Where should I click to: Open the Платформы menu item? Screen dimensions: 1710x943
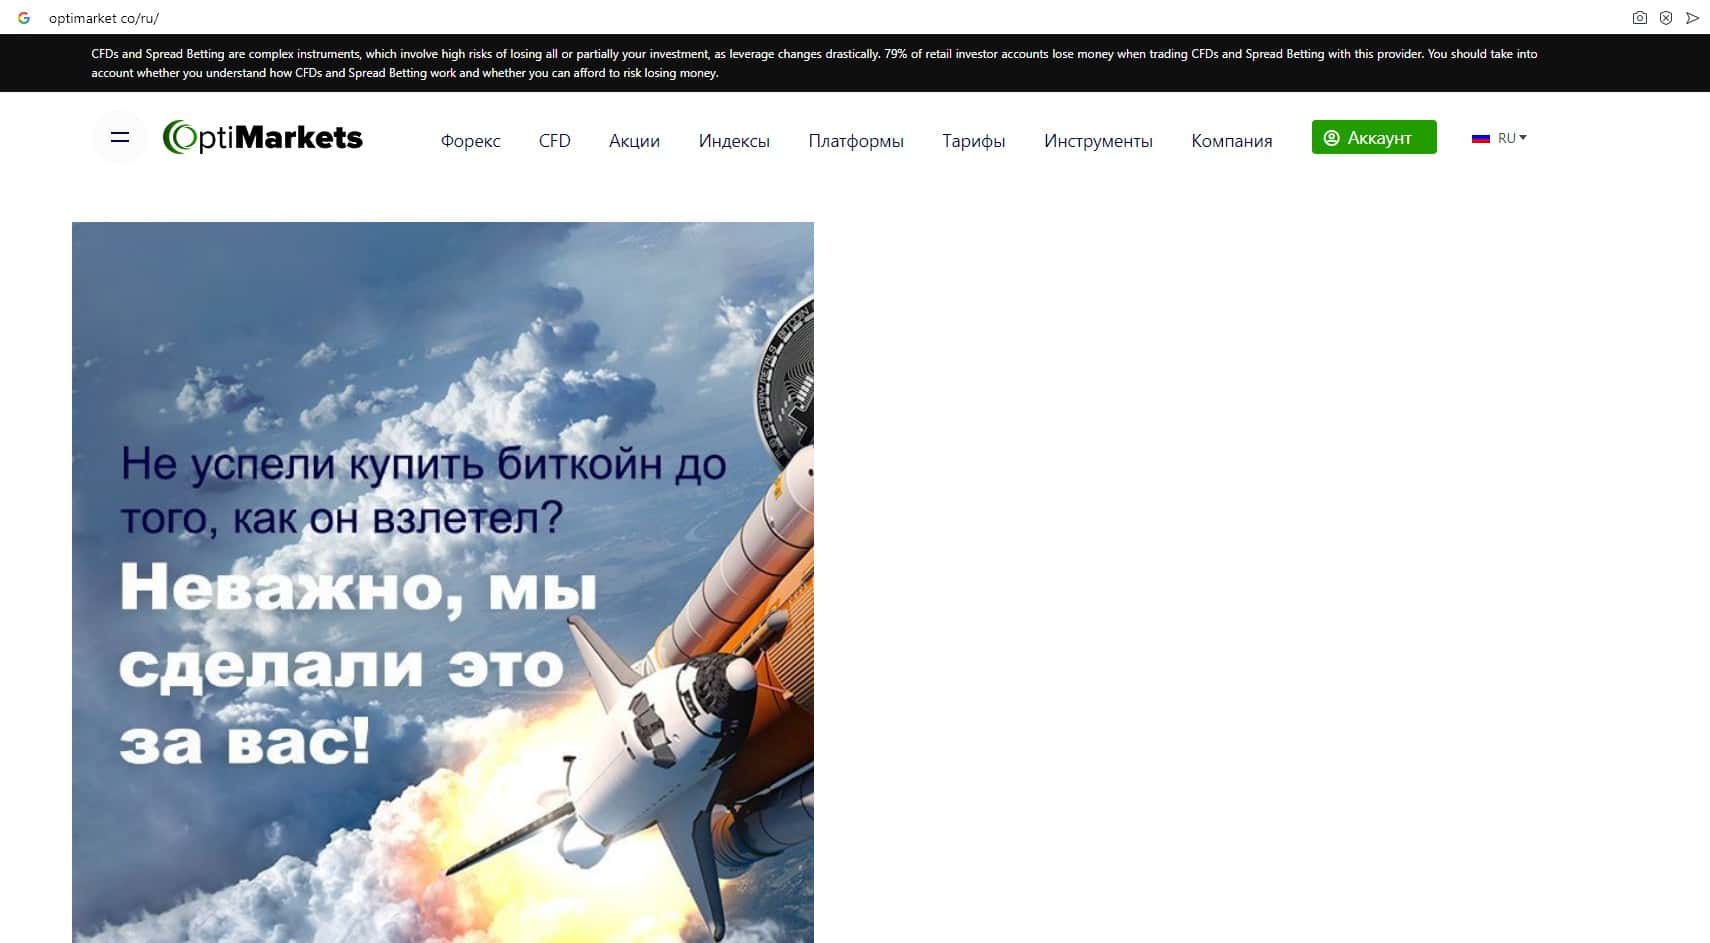(x=856, y=141)
